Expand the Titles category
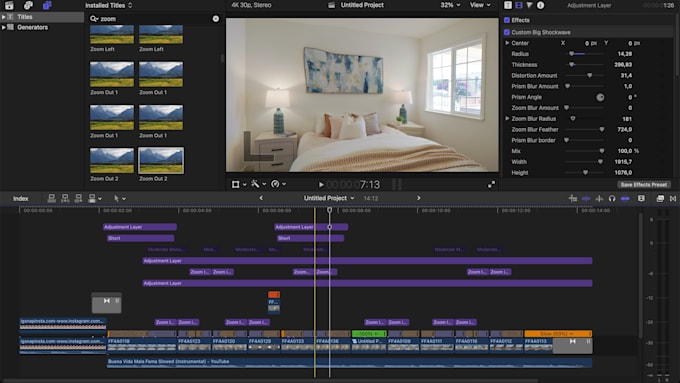The image size is (680, 383). [x=3, y=16]
